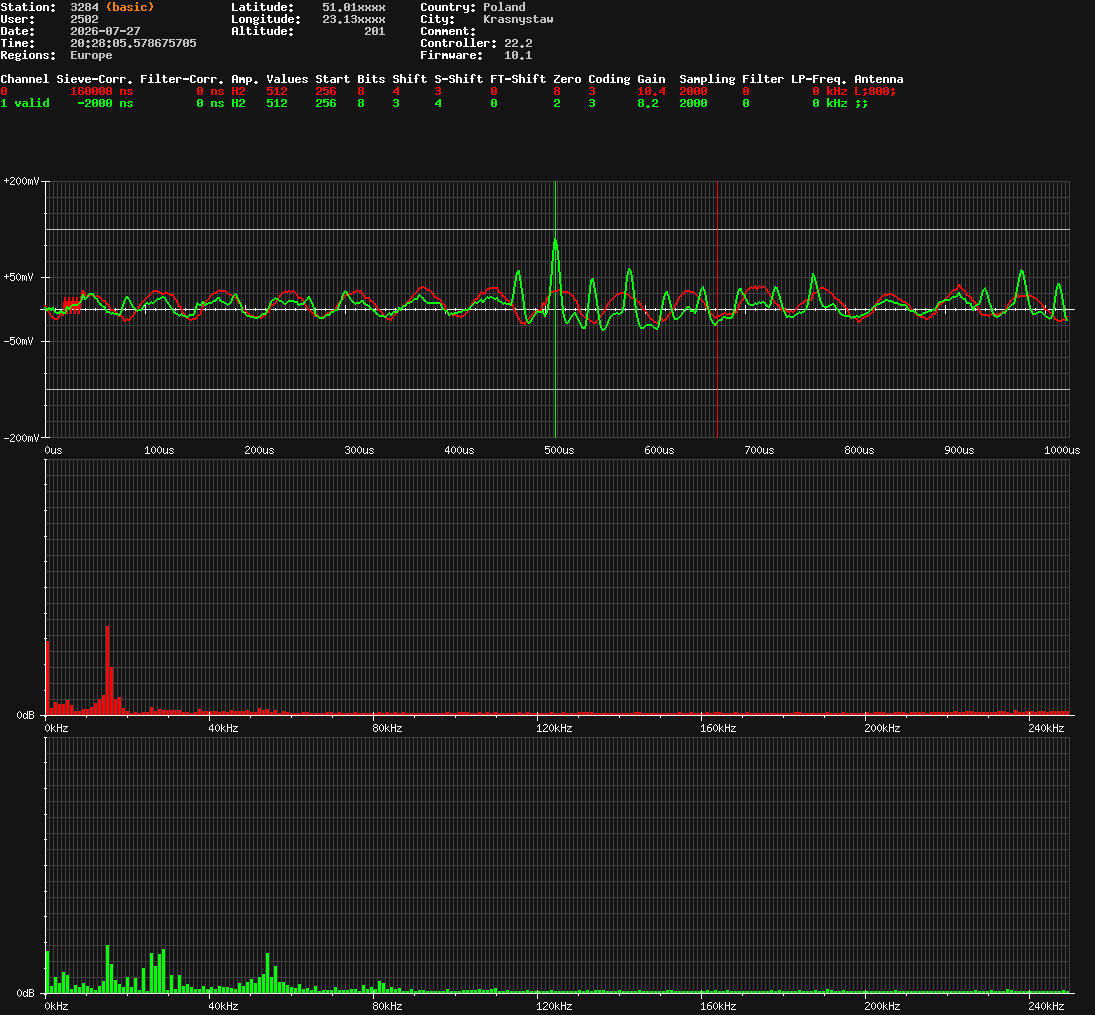Click the red antenna value L;800;
1095x1015 pixels.
tap(875, 91)
